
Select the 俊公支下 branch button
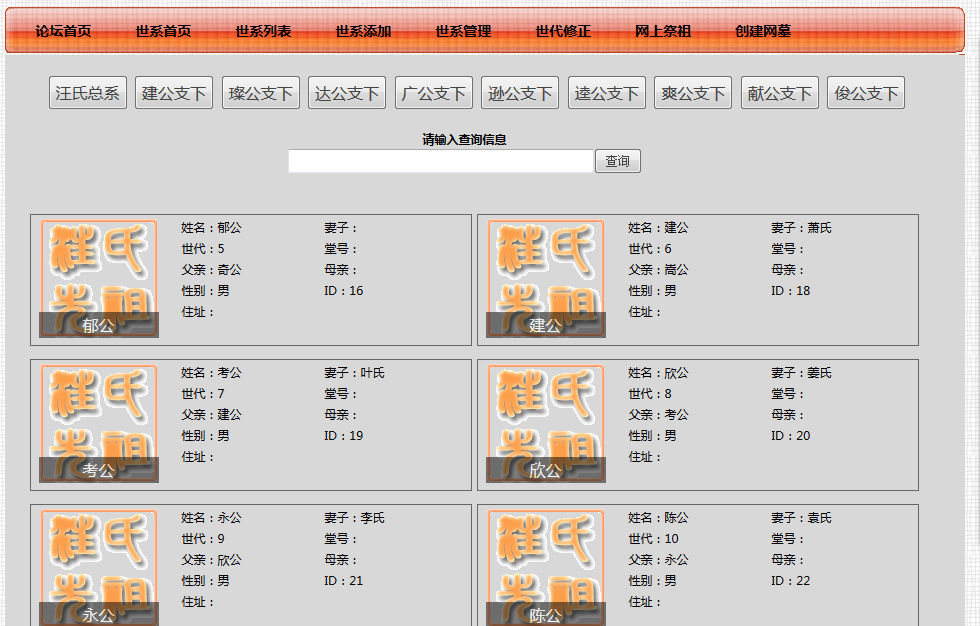(866, 93)
